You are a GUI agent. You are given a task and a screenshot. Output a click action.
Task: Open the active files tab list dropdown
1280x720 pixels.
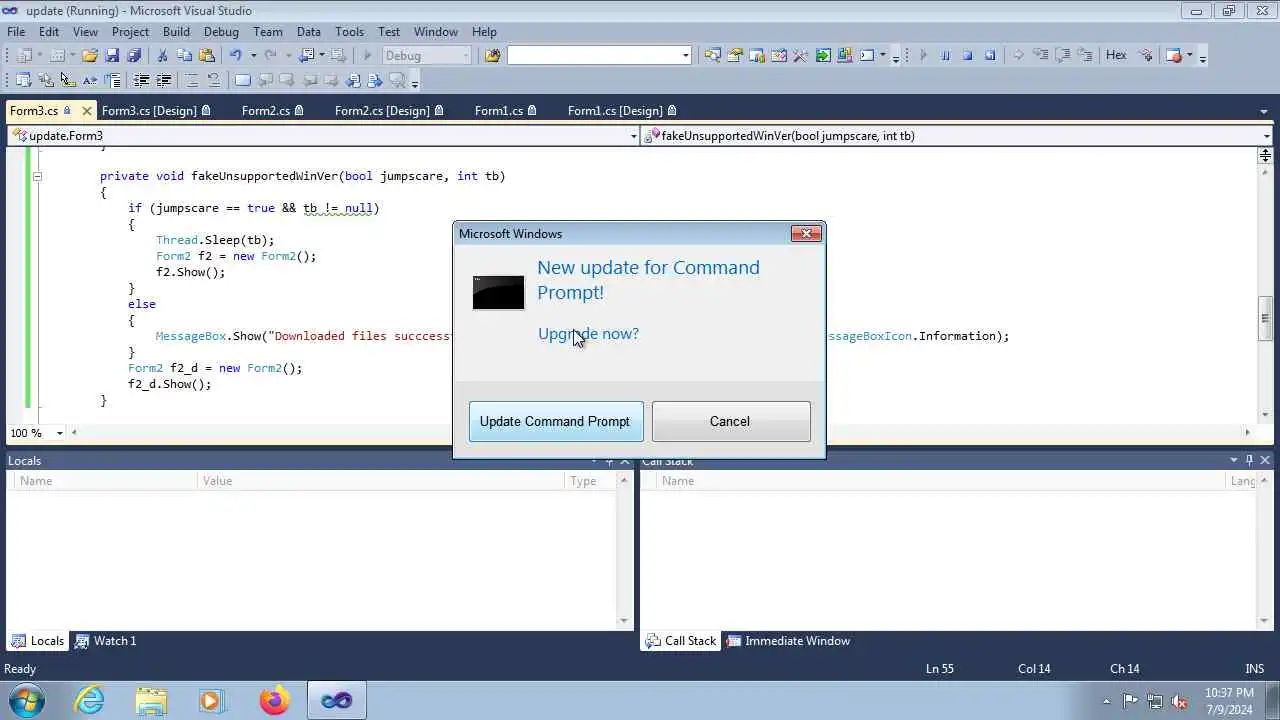(x=1266, y=111)
